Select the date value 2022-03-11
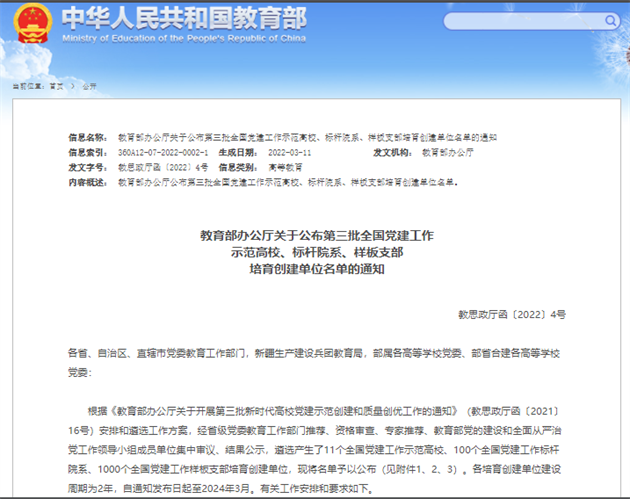 click(x=290, y=153)
